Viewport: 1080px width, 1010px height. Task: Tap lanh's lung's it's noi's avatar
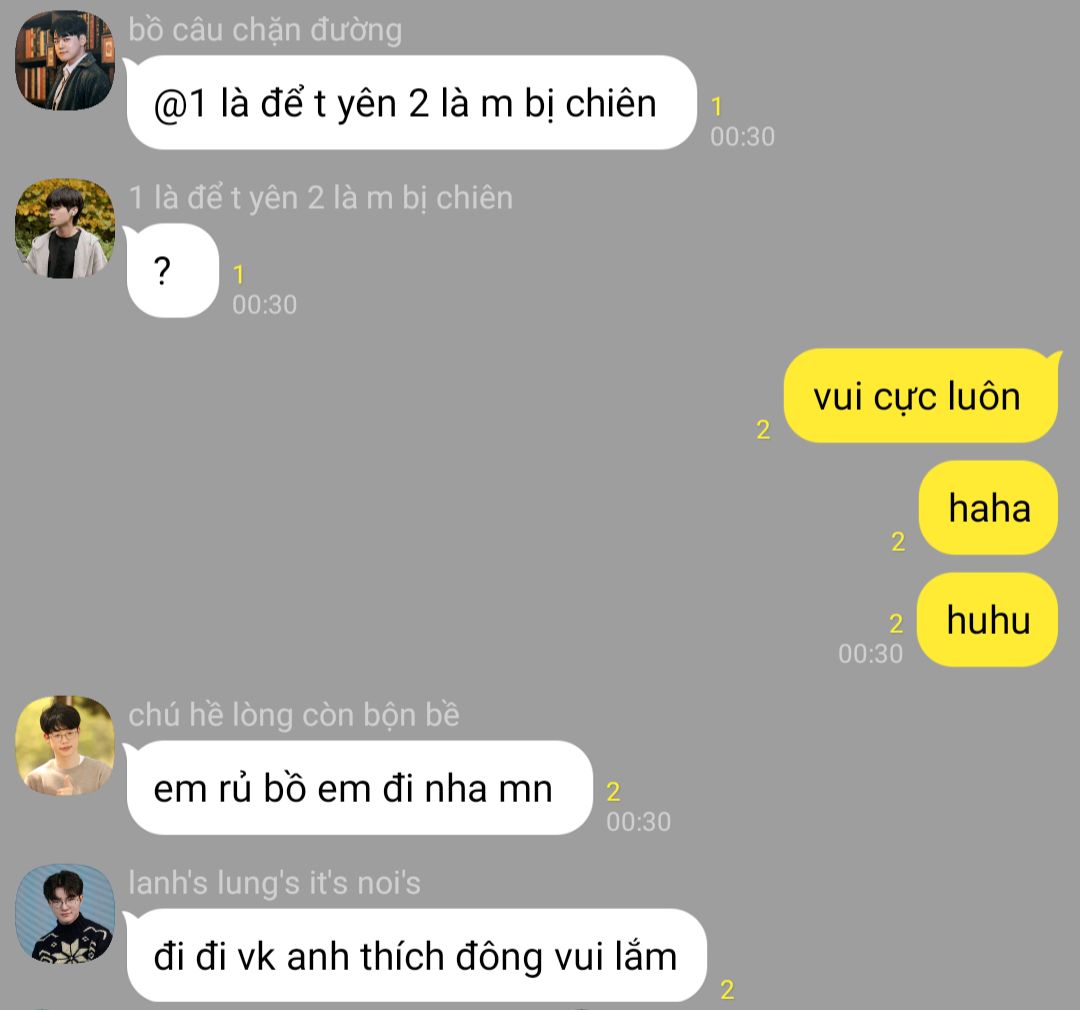click(x=65, y=914)
